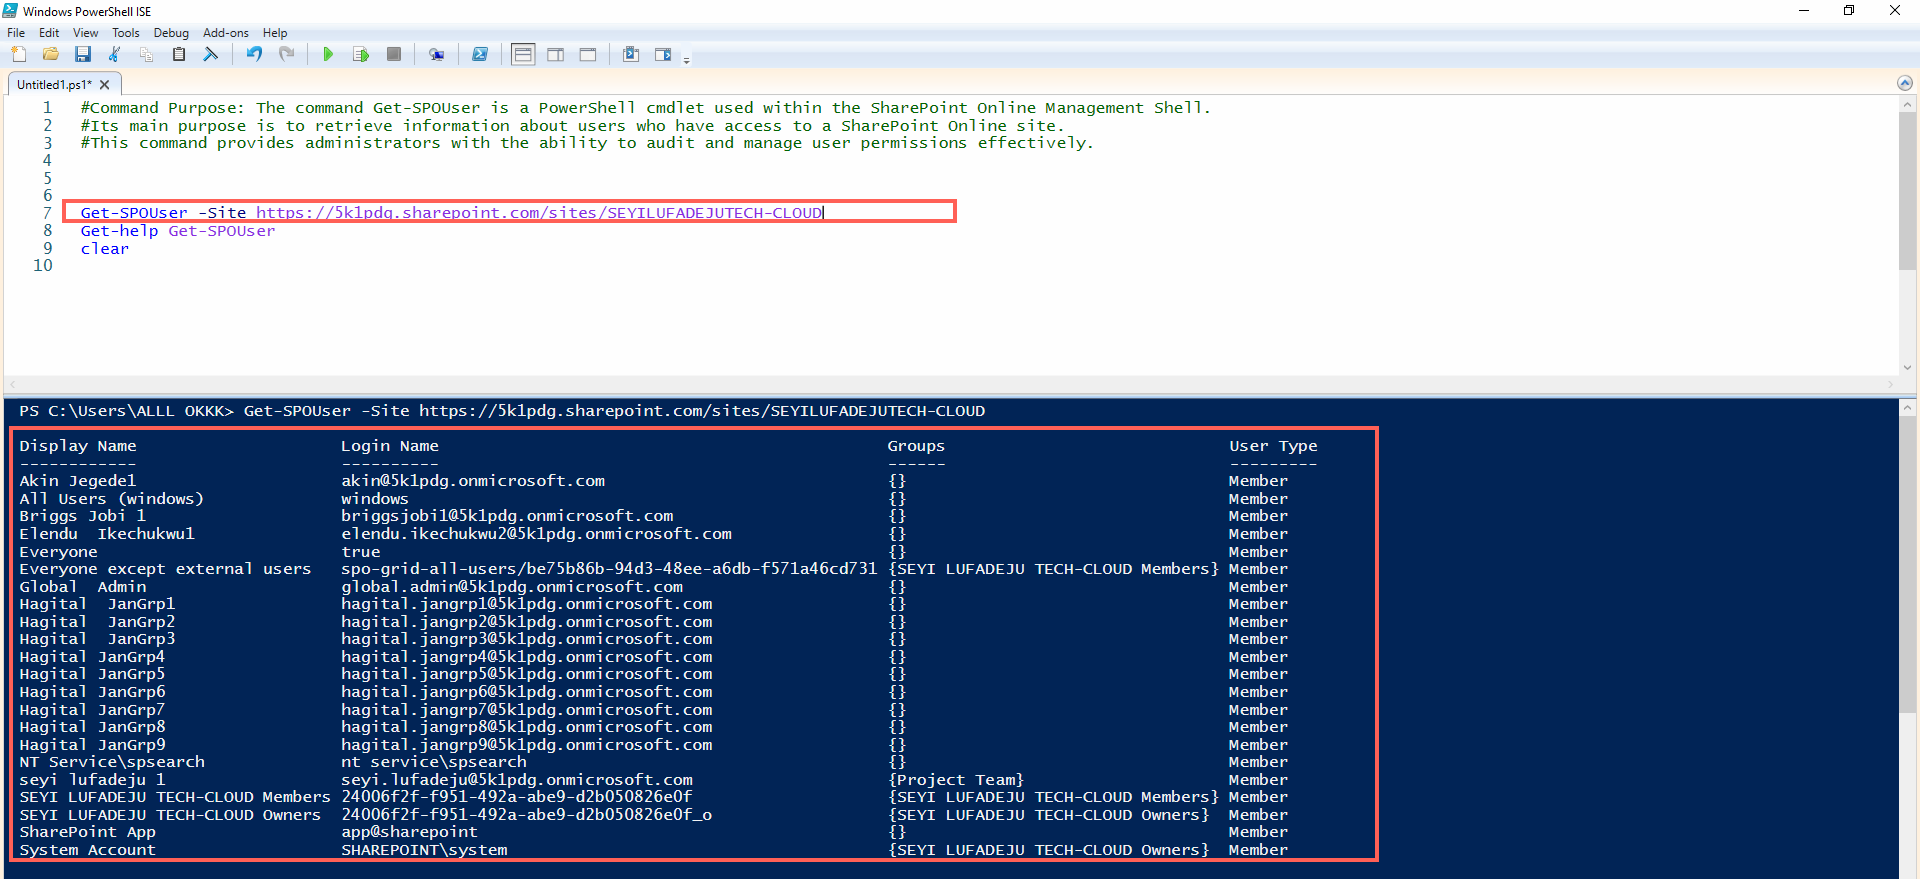This screenshot has height=879, width=1920.
Task: Click 'SHAREPOINT\system' login name
Action: (424, 850)
